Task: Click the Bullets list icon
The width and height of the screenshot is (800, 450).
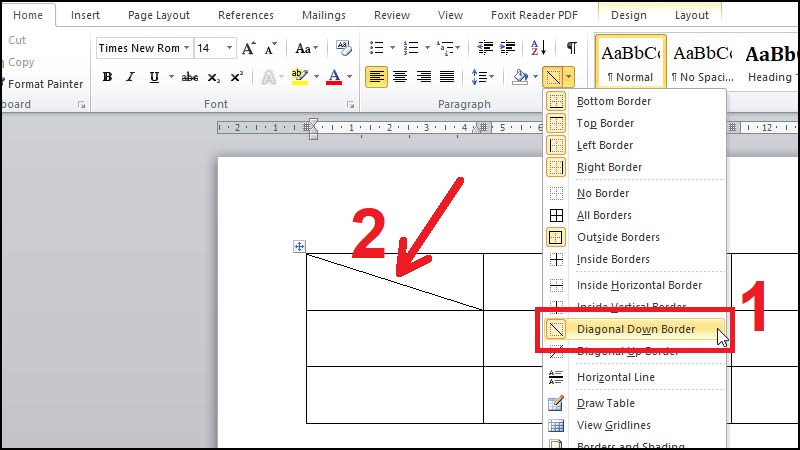Action: point(377,48)
